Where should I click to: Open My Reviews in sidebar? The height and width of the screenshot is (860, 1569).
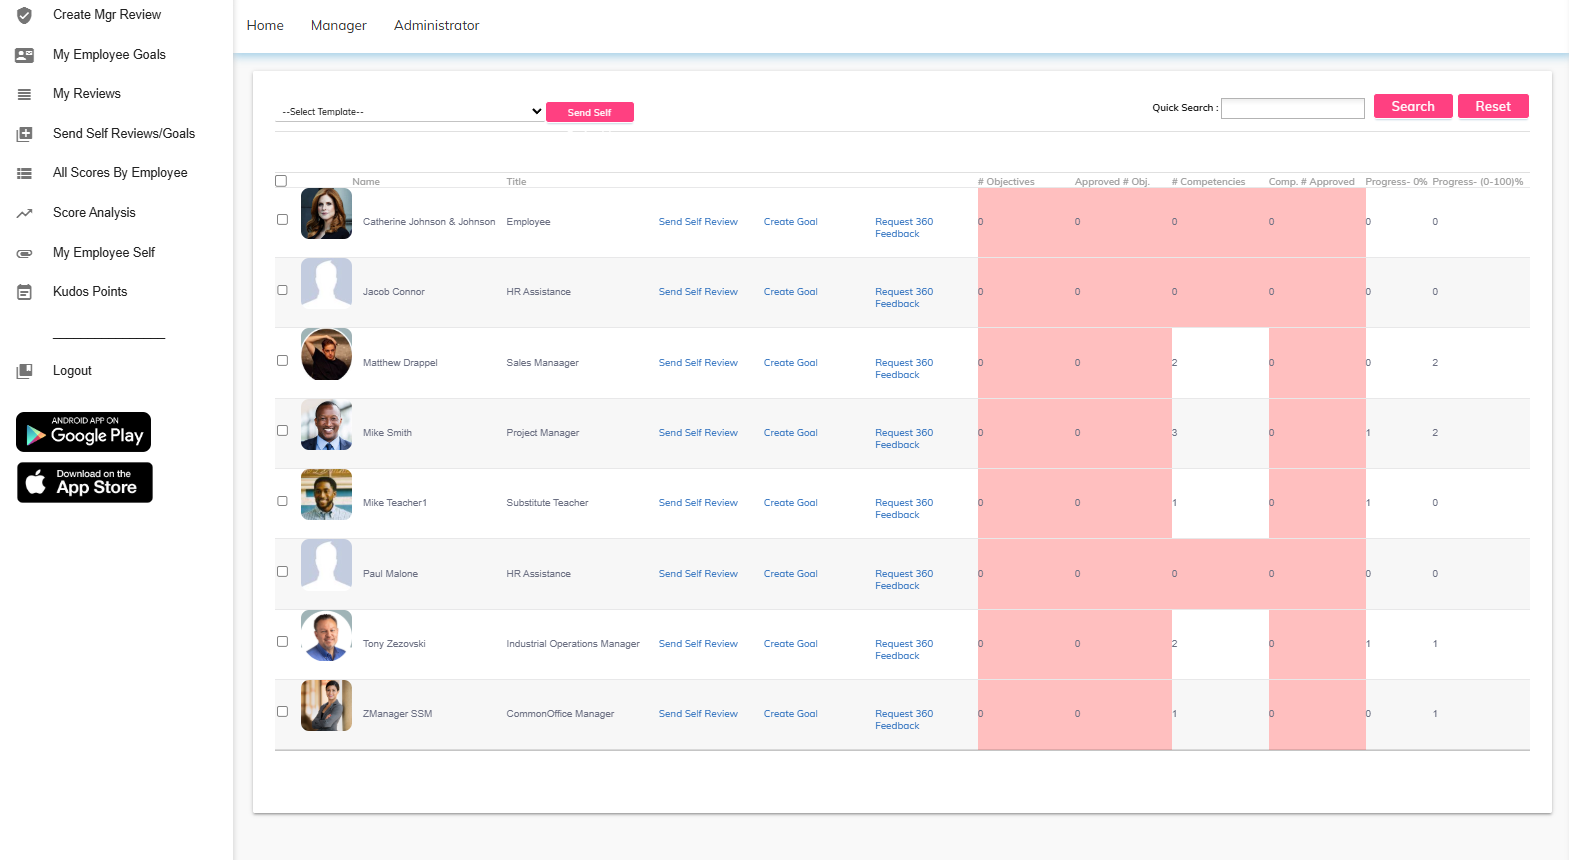[87, 94]
